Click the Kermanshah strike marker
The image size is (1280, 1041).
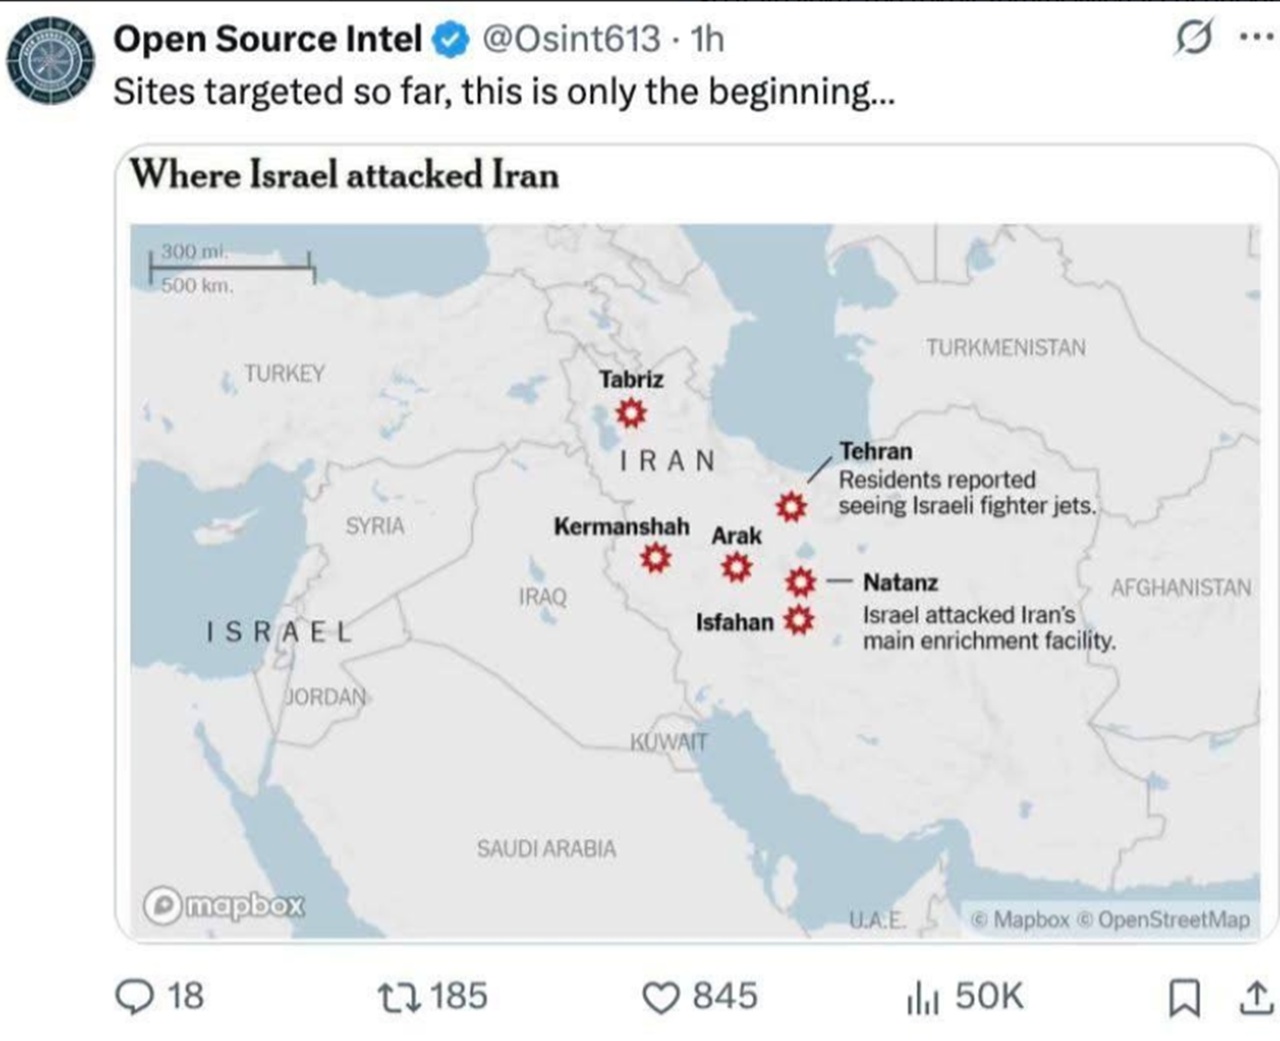click(x=656, y=557)
